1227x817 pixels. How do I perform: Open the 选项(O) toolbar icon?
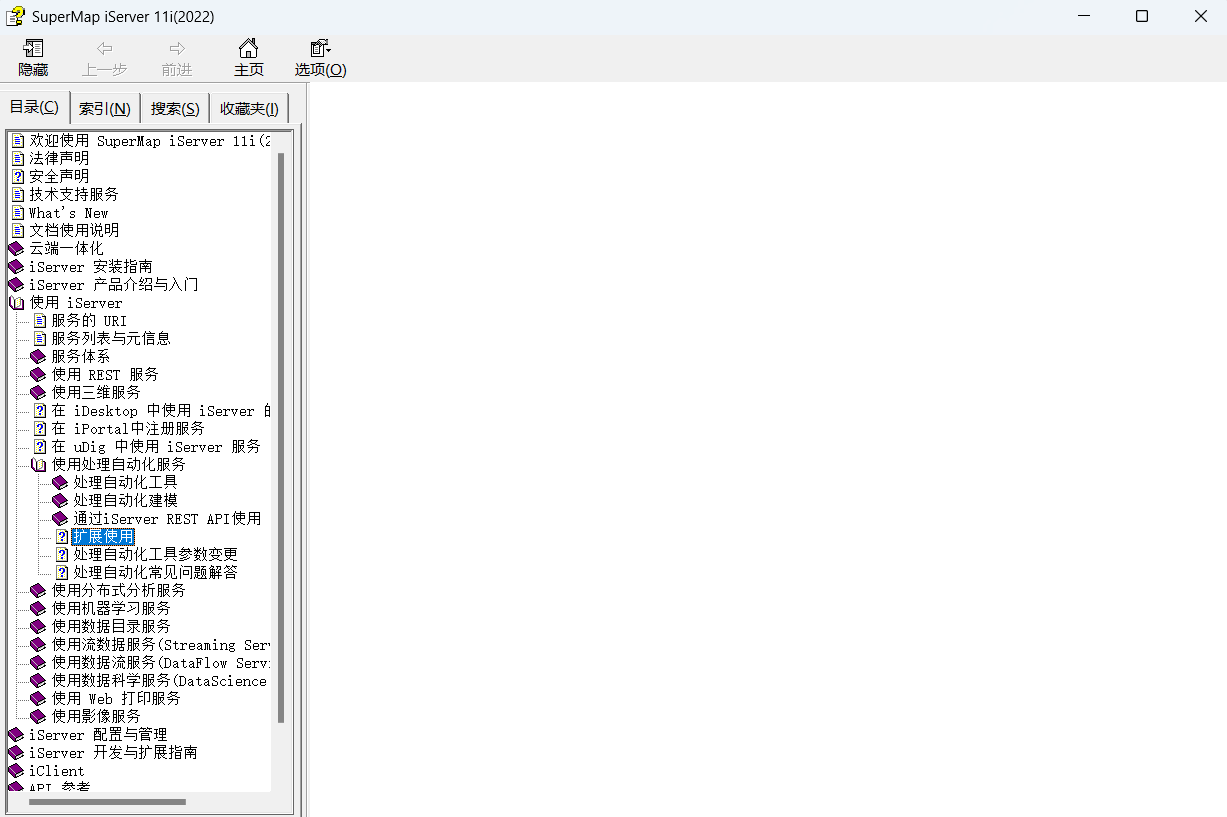[x=320, y=48]
